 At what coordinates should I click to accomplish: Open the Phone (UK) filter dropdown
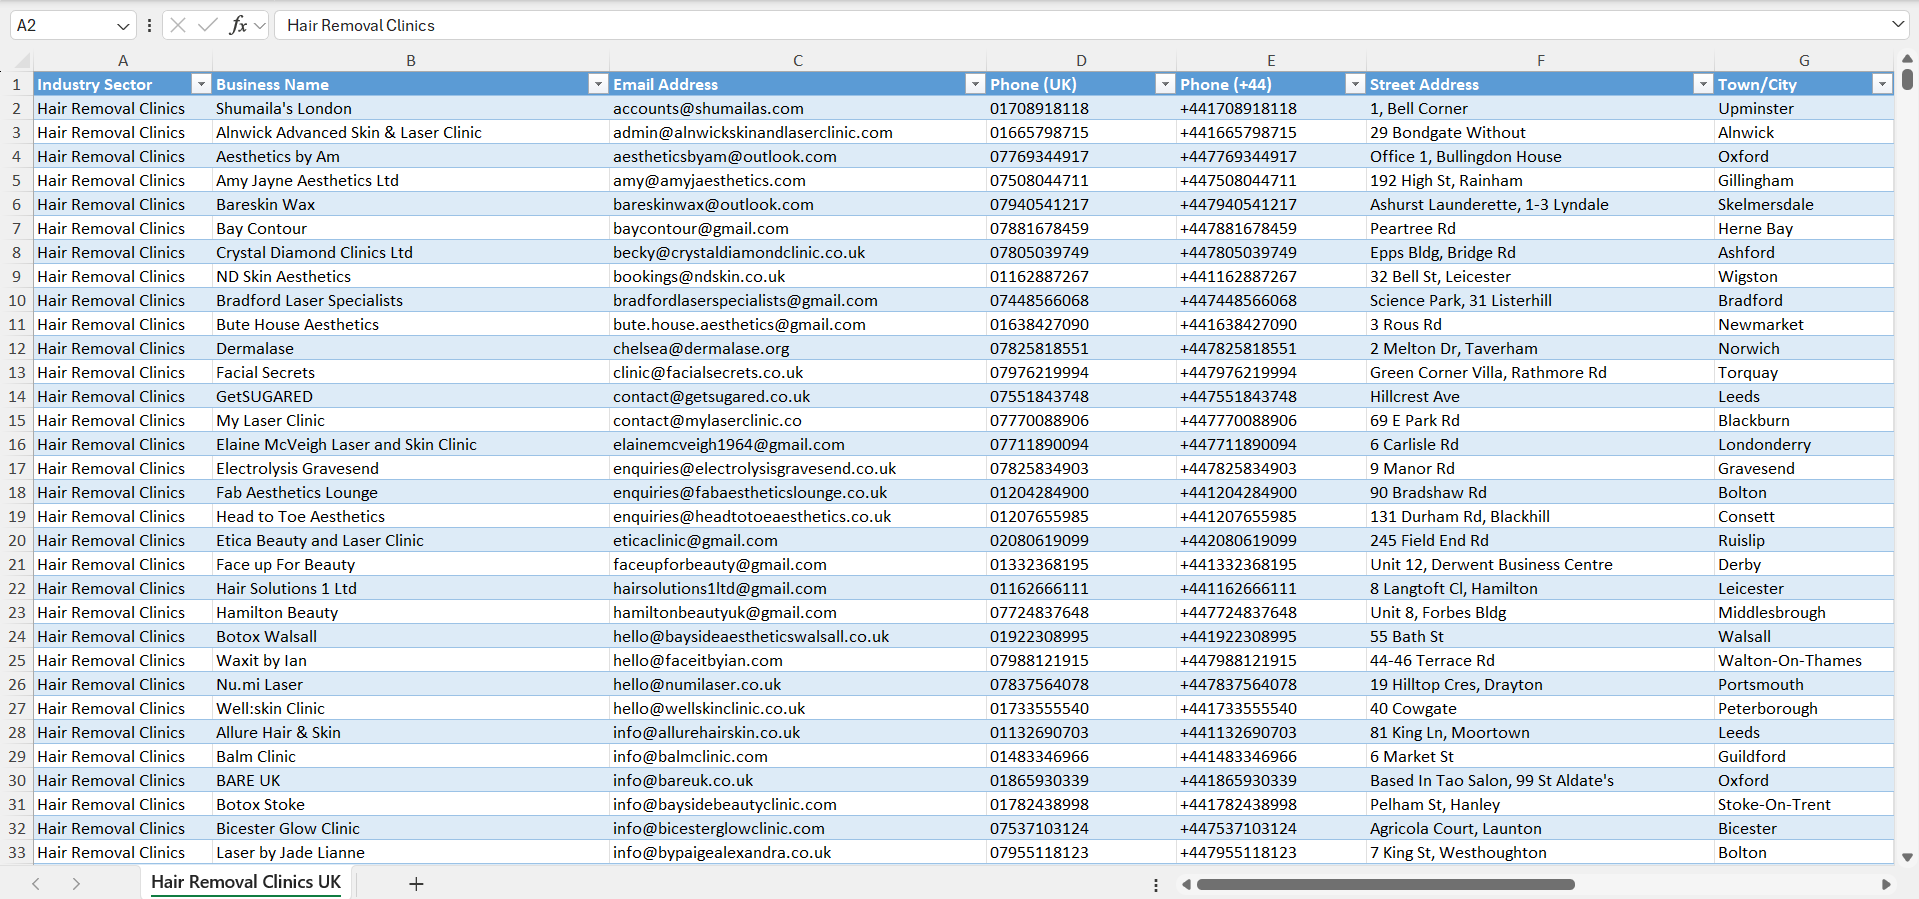(x=1165, y=84)
